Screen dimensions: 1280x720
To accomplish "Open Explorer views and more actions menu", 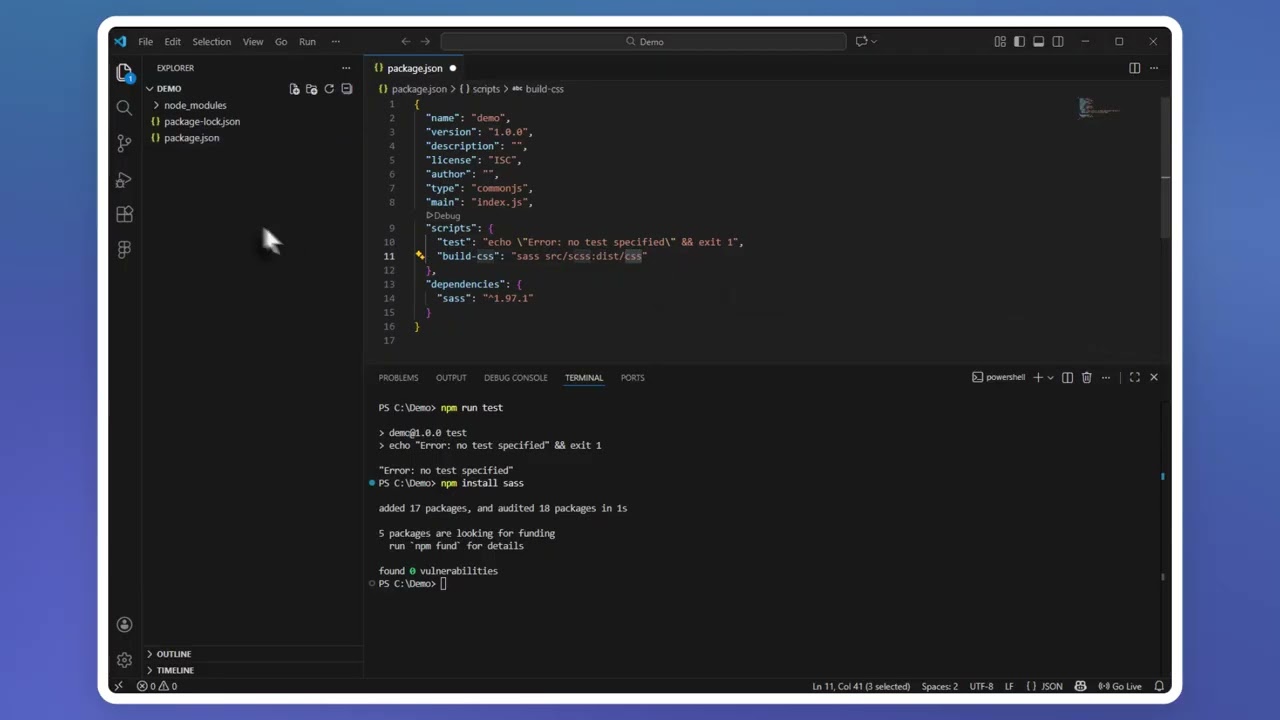I will click(x=346, y=68).
